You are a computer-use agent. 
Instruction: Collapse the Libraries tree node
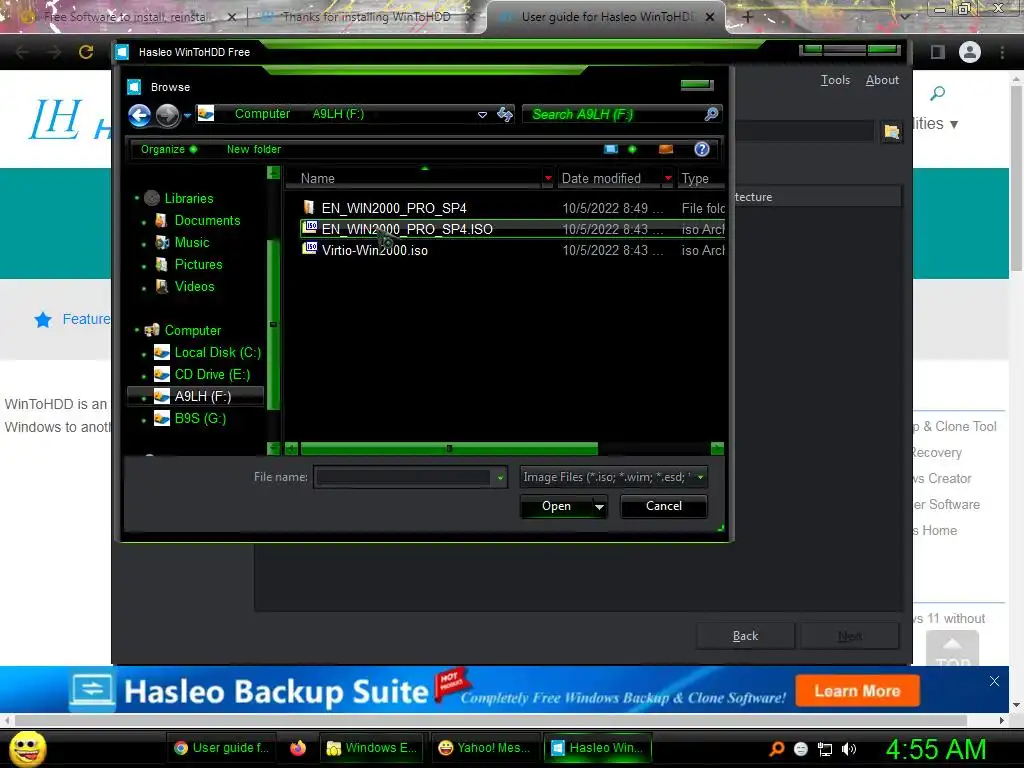tap(136, 198)
